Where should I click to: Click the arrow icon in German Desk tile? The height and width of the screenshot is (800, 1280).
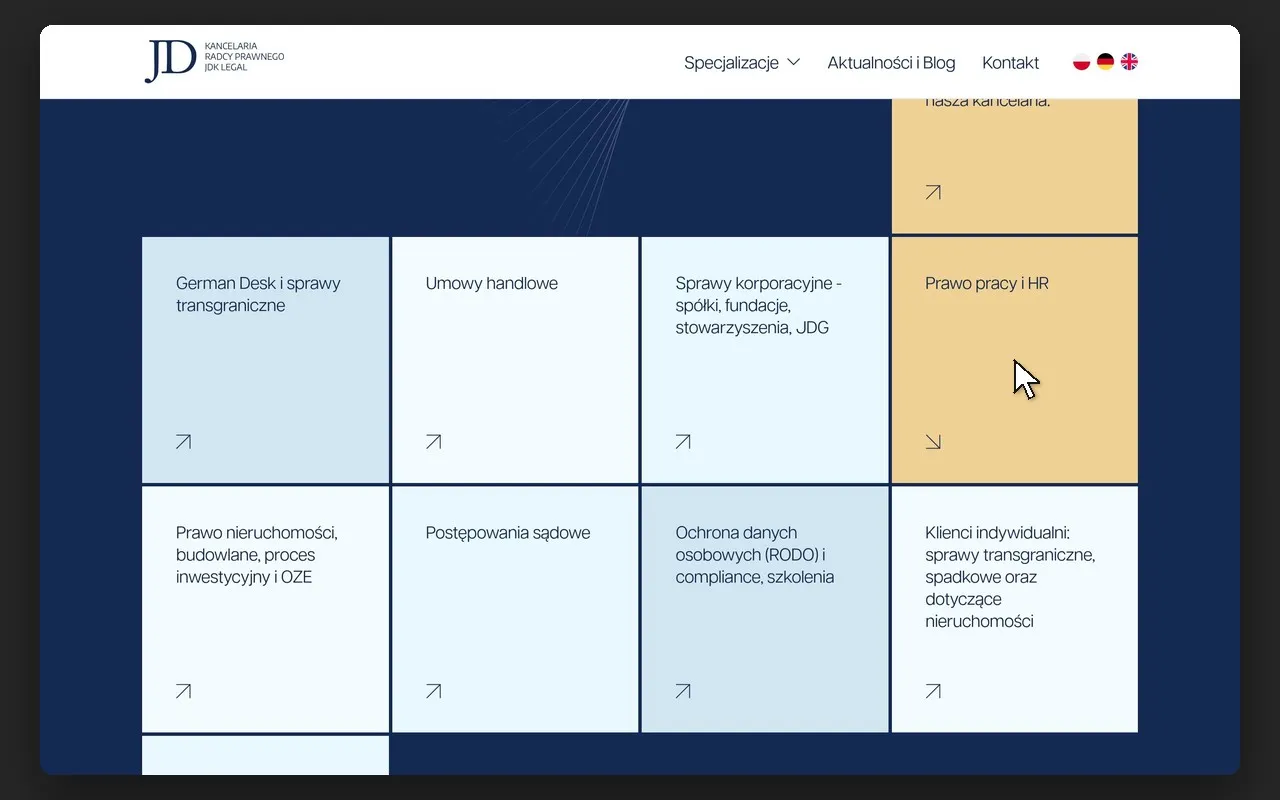click(183, 441)
